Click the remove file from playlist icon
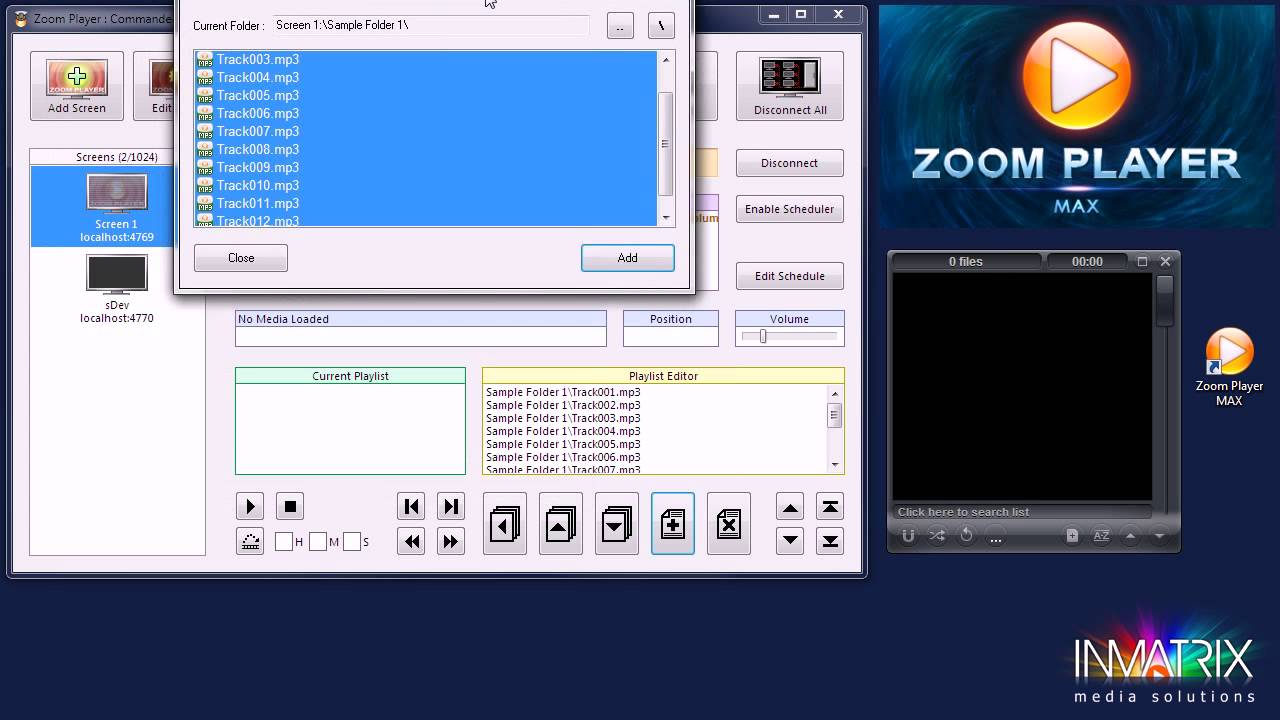Screen dimensions: 1280x720 click(729, 523)
